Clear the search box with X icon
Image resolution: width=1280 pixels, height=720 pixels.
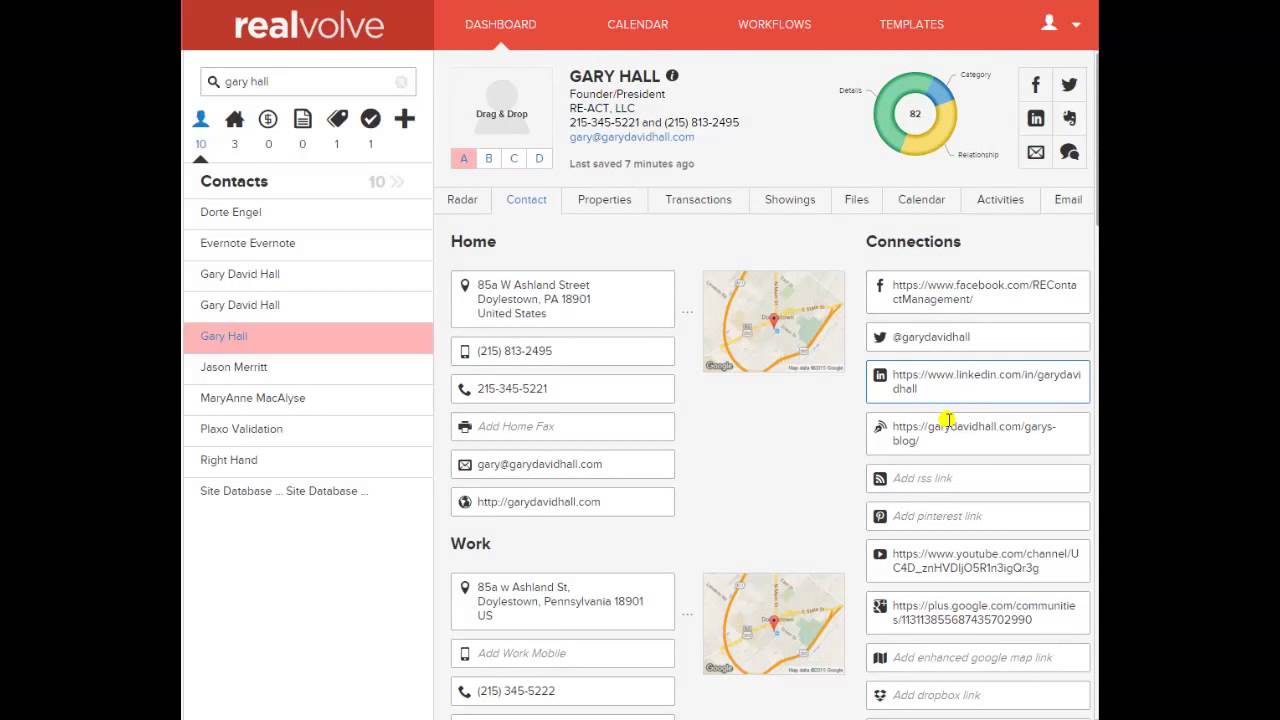pyautogui.click(x=401, y=82)
